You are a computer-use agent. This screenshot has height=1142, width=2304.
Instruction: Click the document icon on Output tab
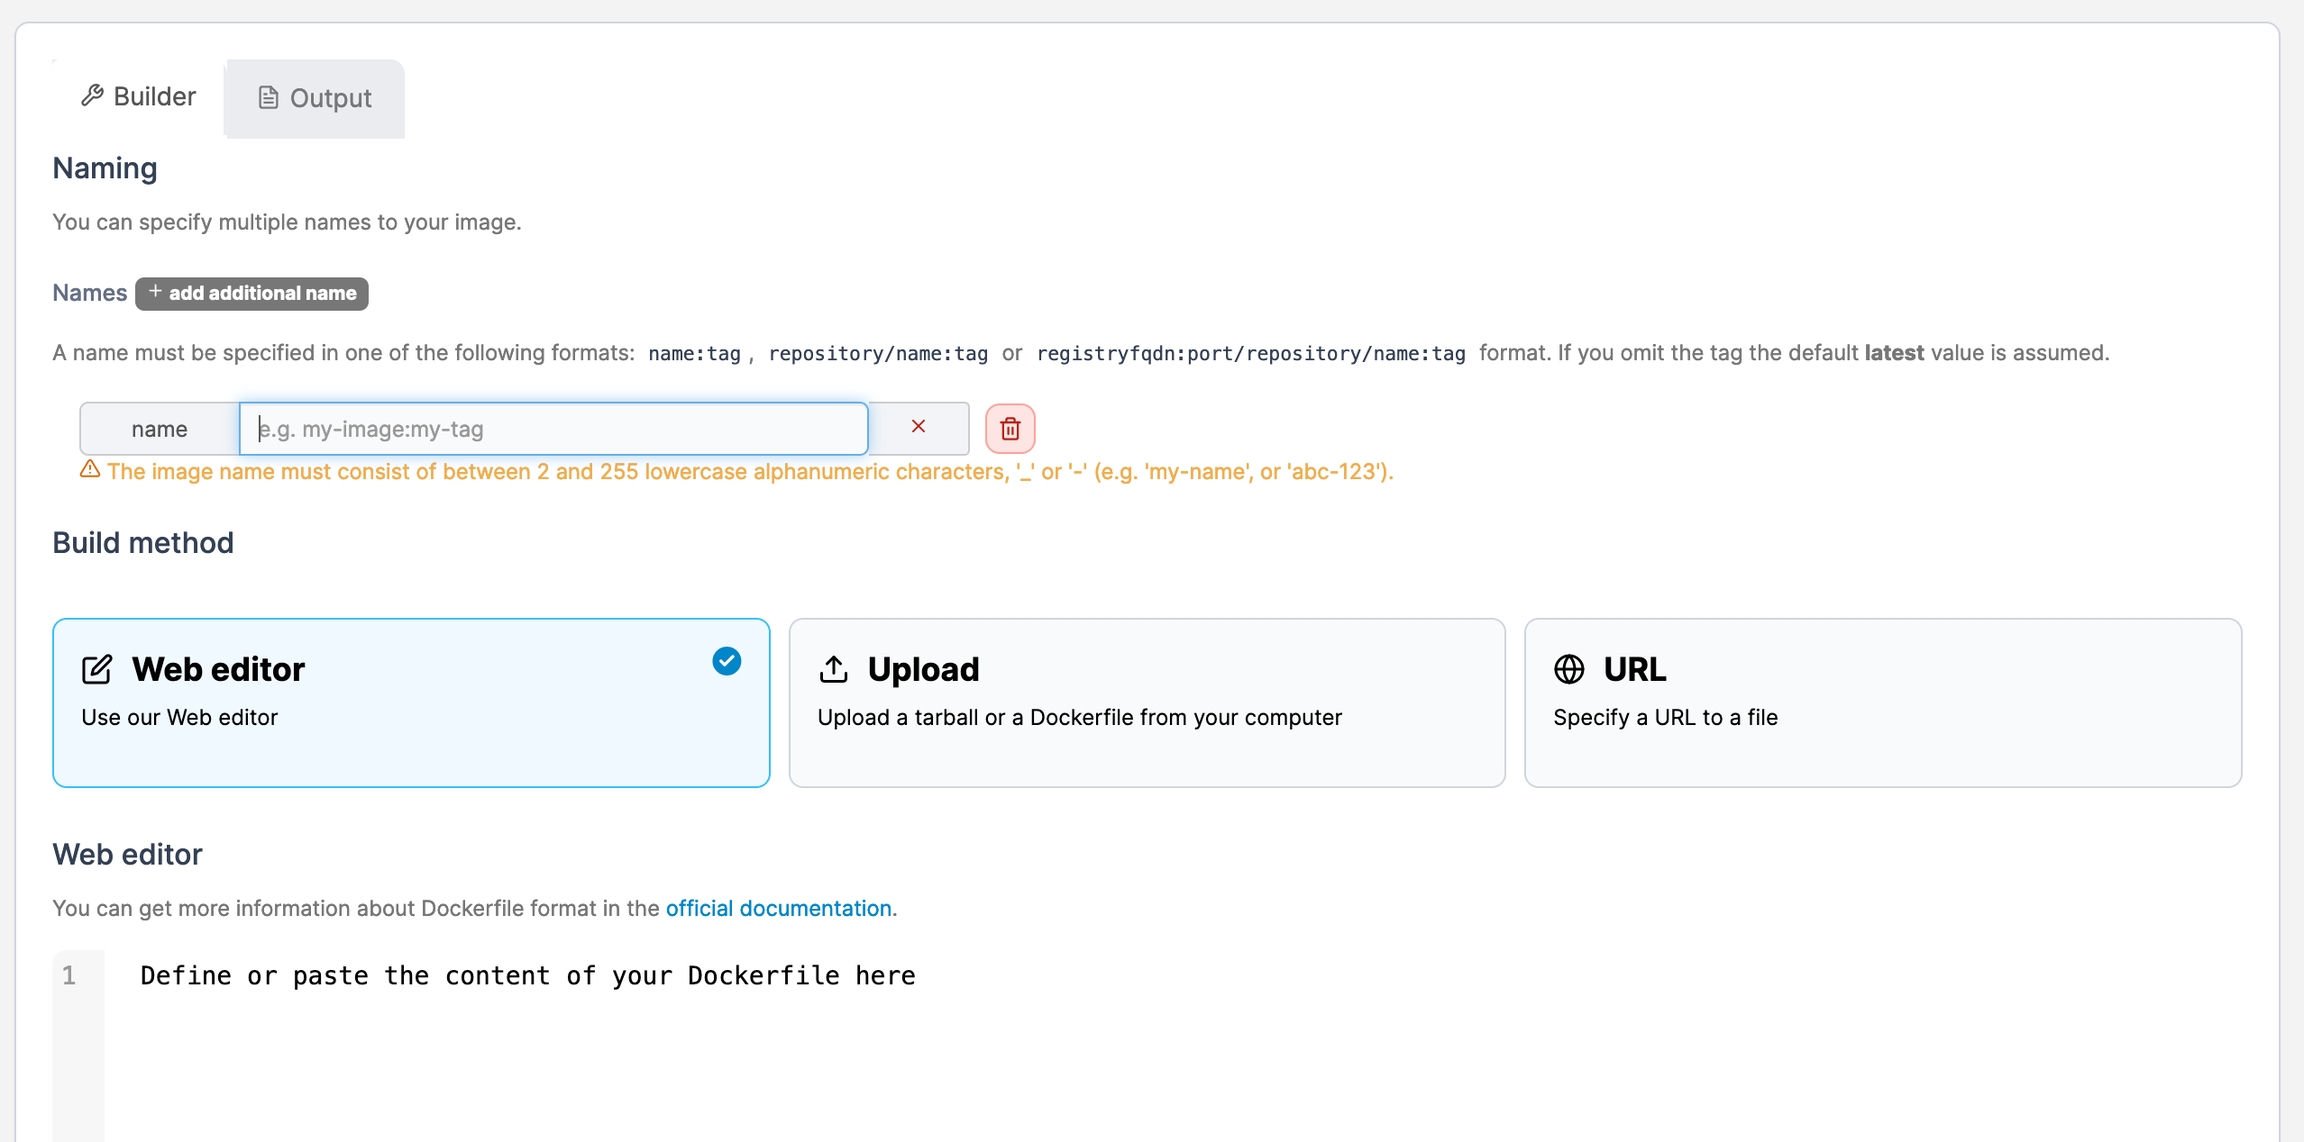click(268, 98)
